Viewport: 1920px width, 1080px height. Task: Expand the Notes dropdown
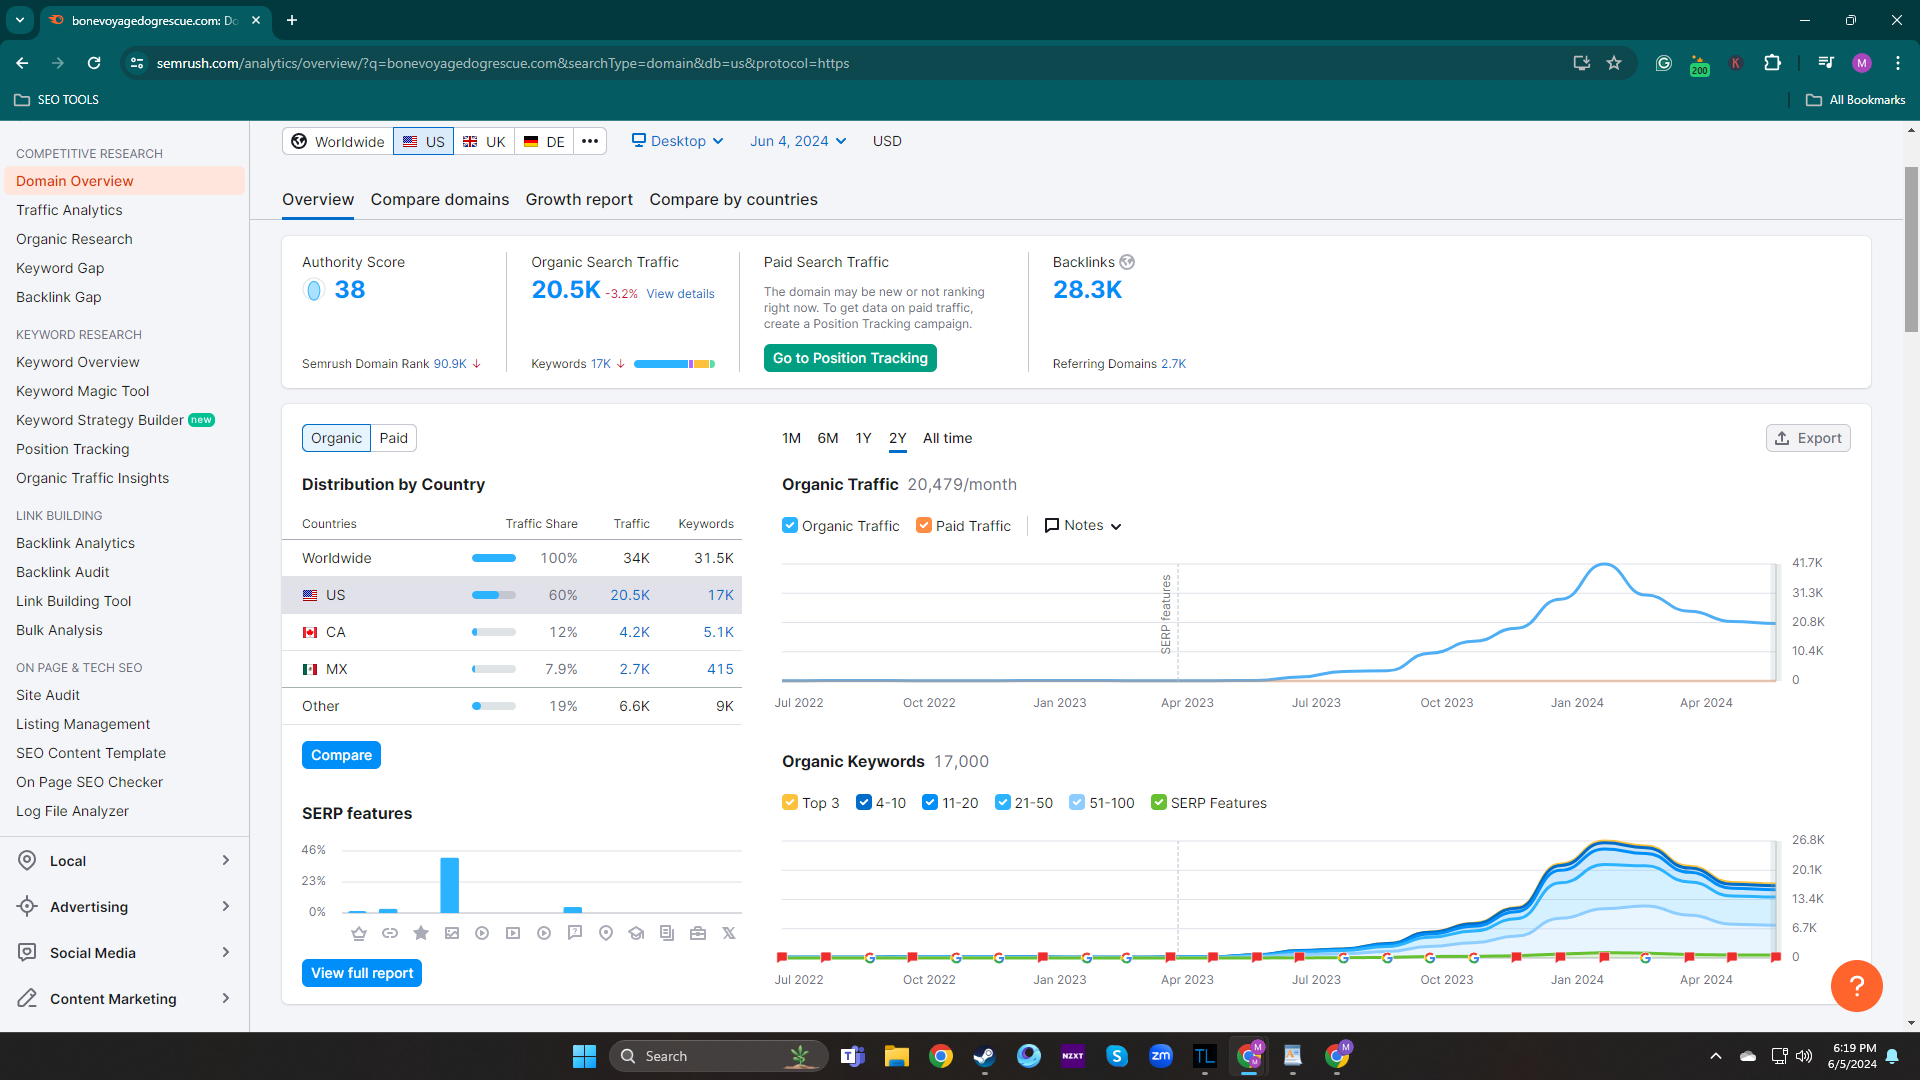tap(1083, 526)
